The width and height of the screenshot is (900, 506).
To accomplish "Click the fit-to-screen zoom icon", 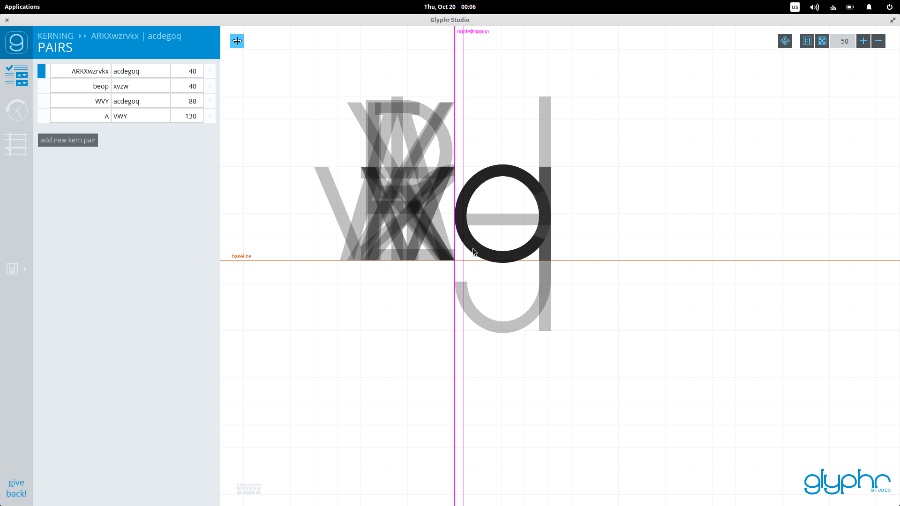I will (822, 41).
